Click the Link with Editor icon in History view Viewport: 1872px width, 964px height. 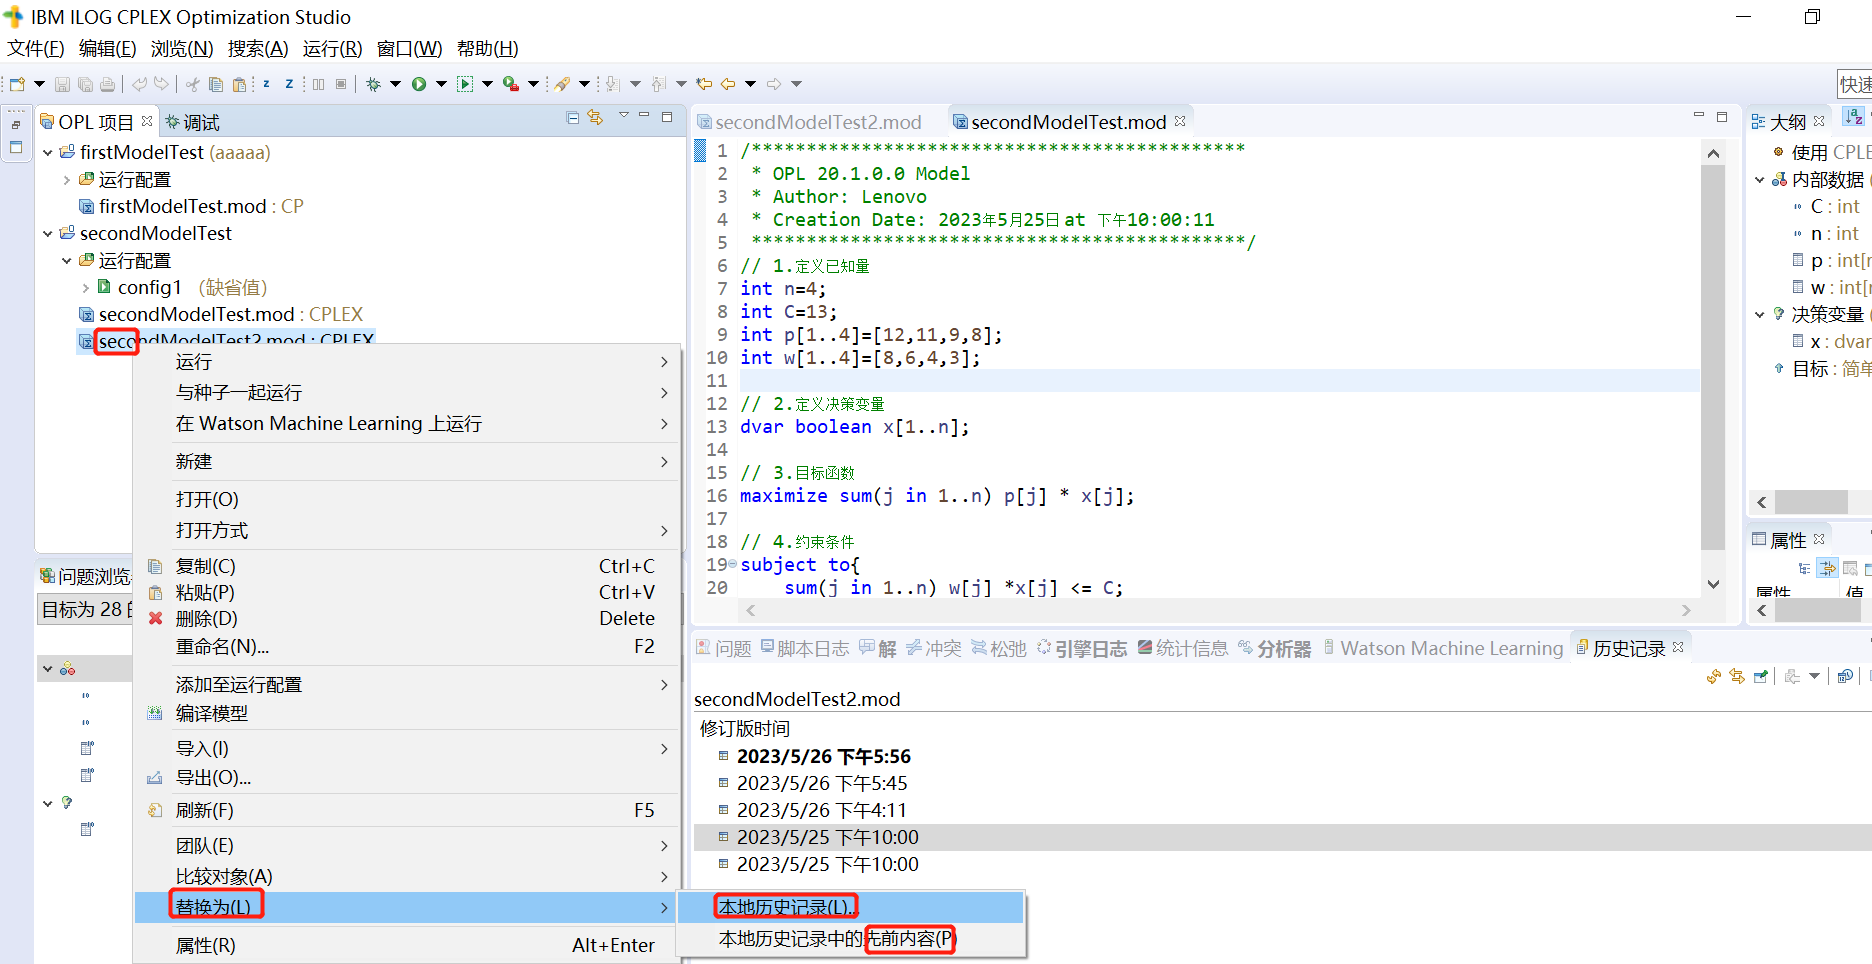[1737, 677]
